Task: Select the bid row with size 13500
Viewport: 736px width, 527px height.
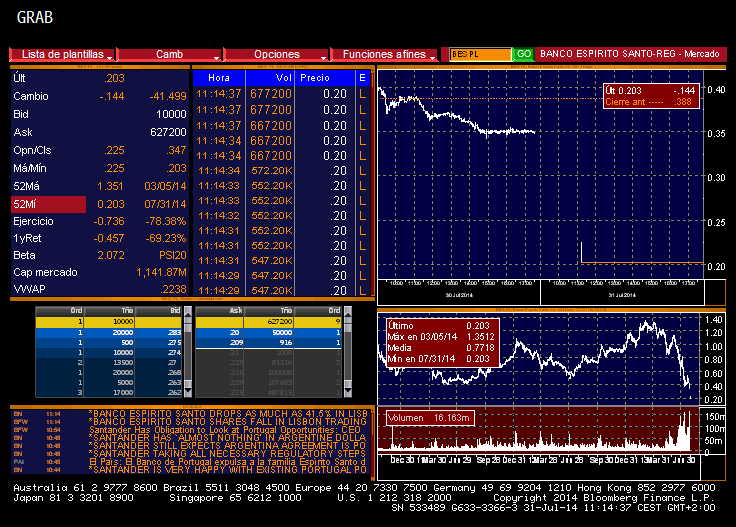Action: (x=109, y=362)
